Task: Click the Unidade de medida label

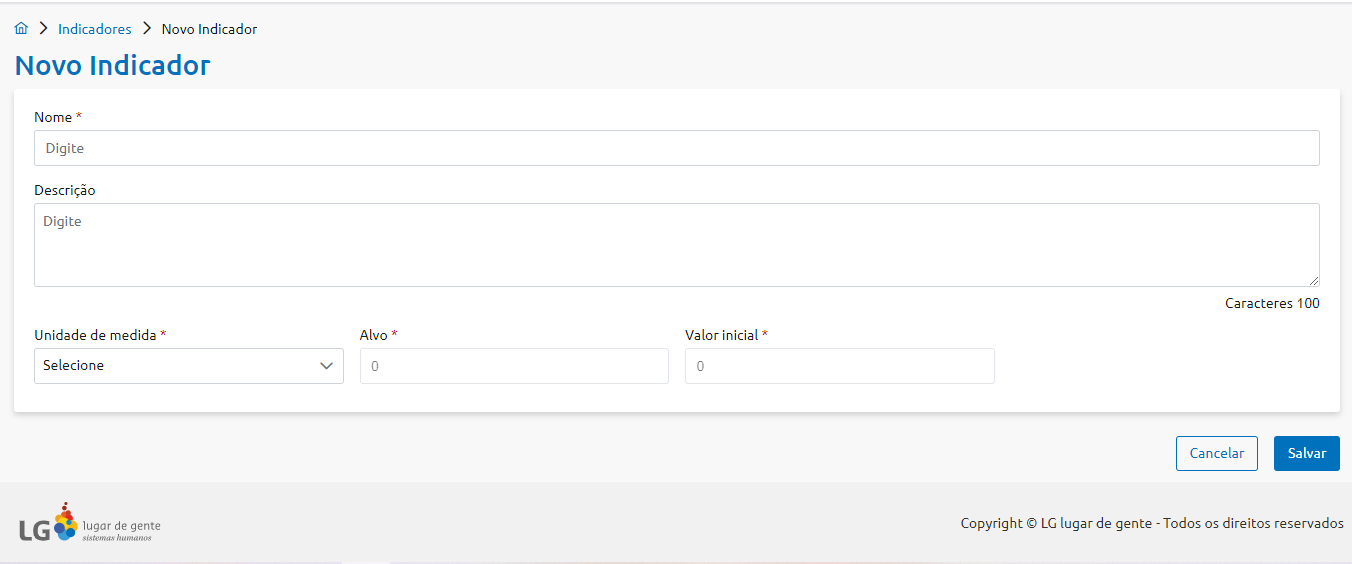Action: coord(95,335)
